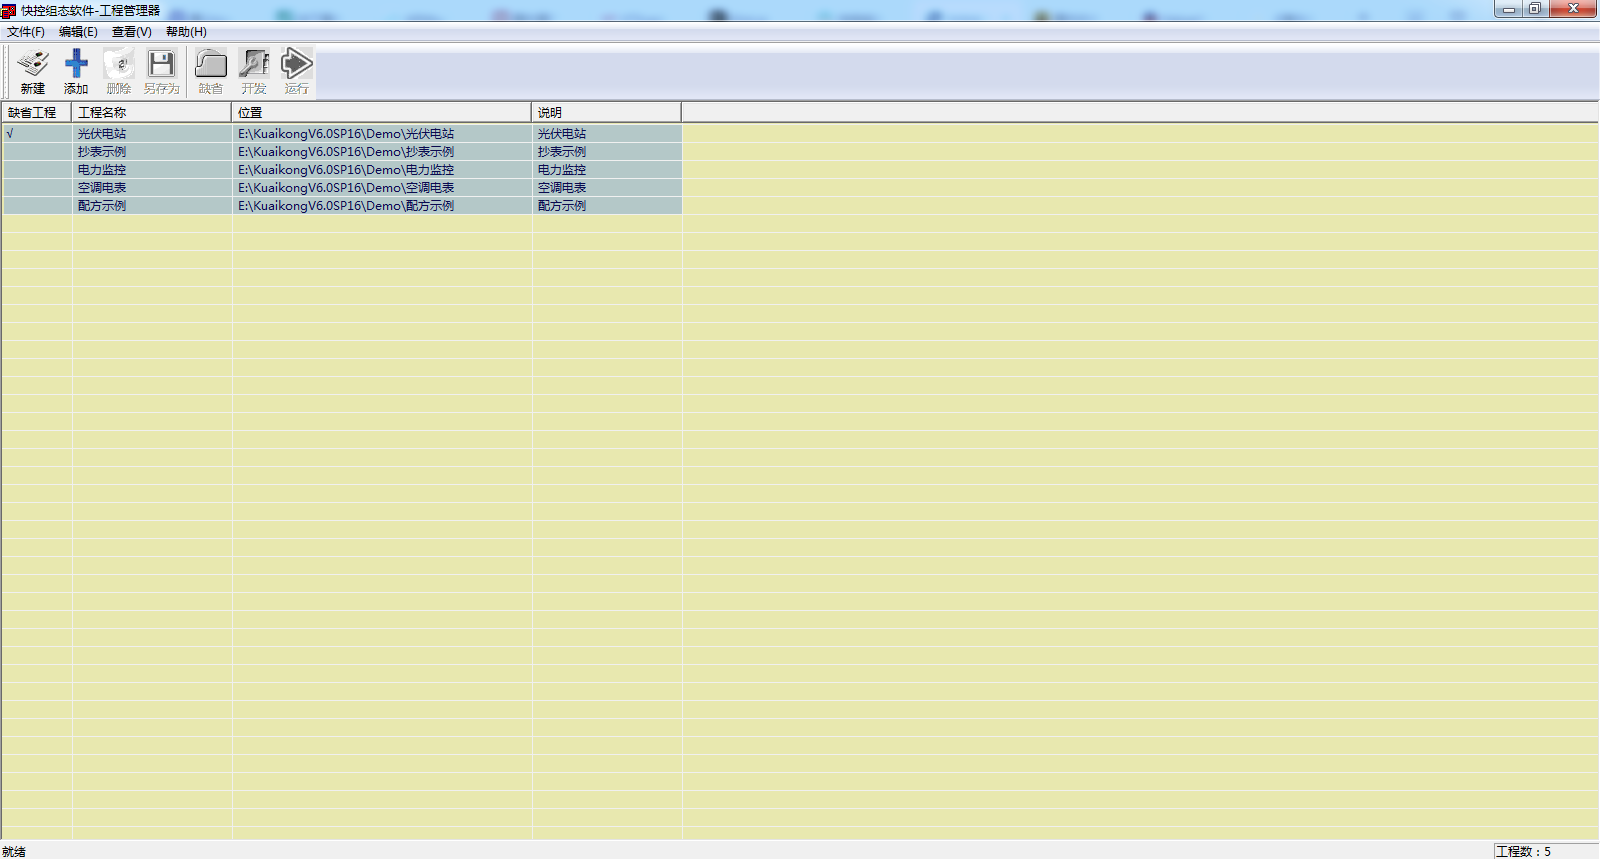The image size is (1600, 859).
Task: Click the 缺省 (Default) folder icon
Action: [211, 65]
